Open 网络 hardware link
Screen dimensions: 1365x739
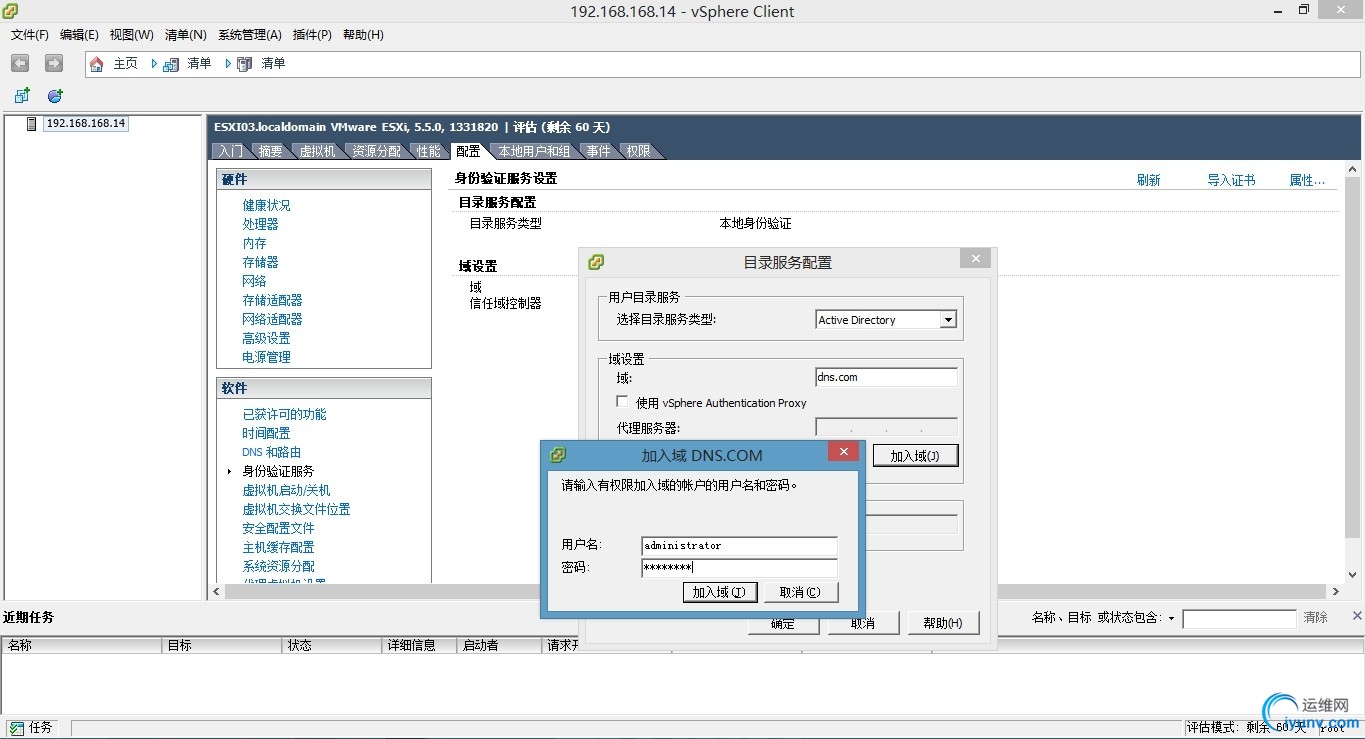(x=254, y=281)
